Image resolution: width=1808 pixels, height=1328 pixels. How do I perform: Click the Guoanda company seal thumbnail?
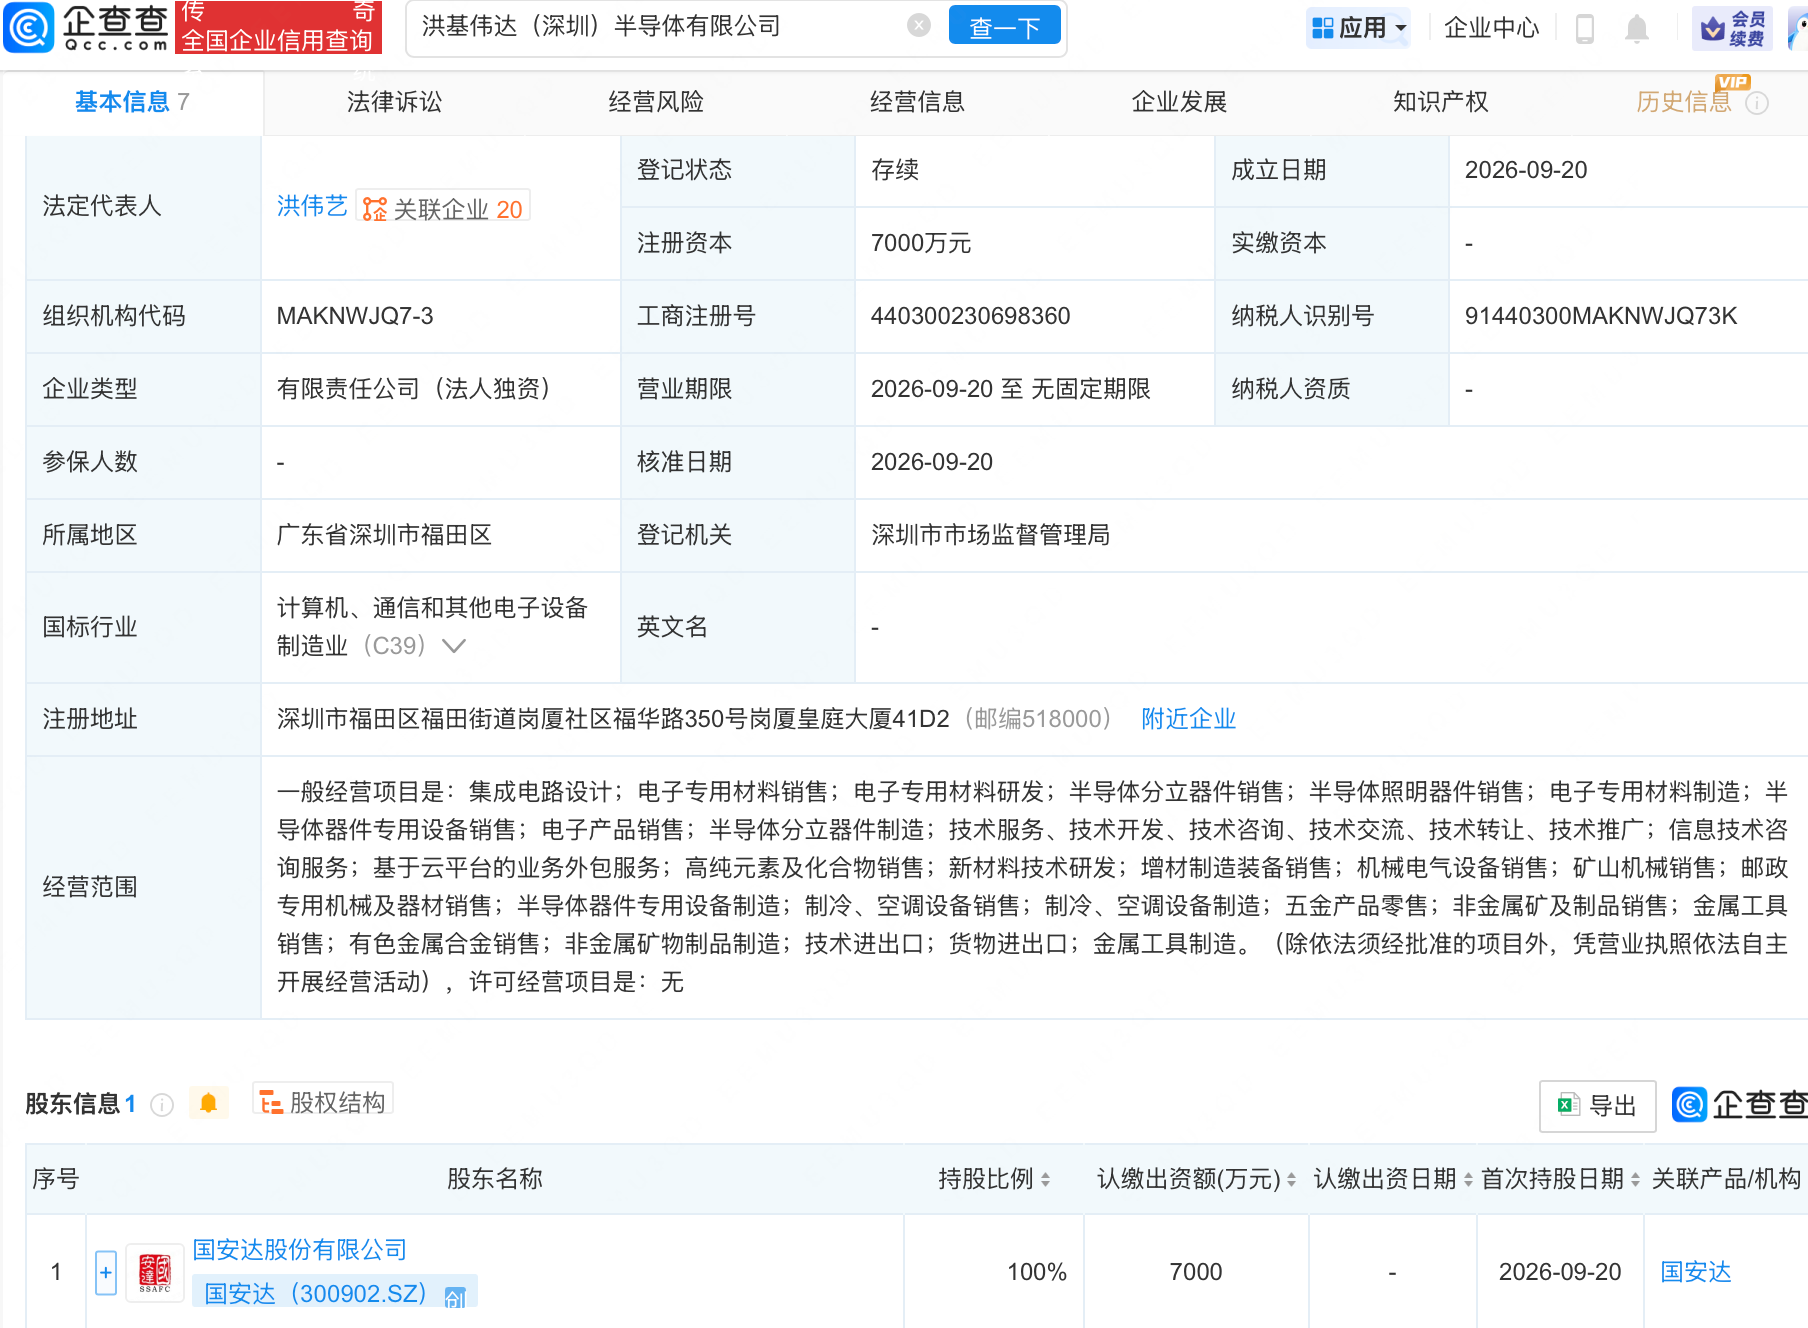155,1272
